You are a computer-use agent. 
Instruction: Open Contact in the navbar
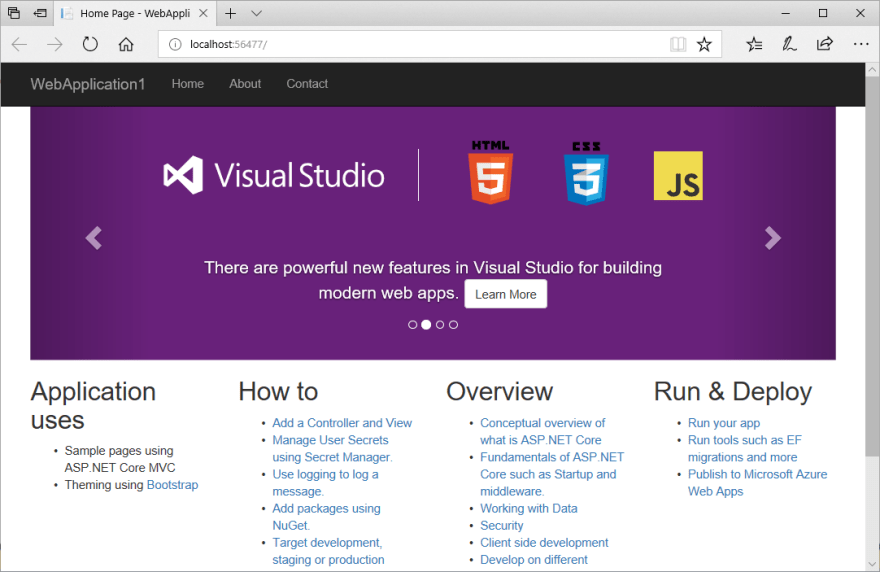[307, 84]
